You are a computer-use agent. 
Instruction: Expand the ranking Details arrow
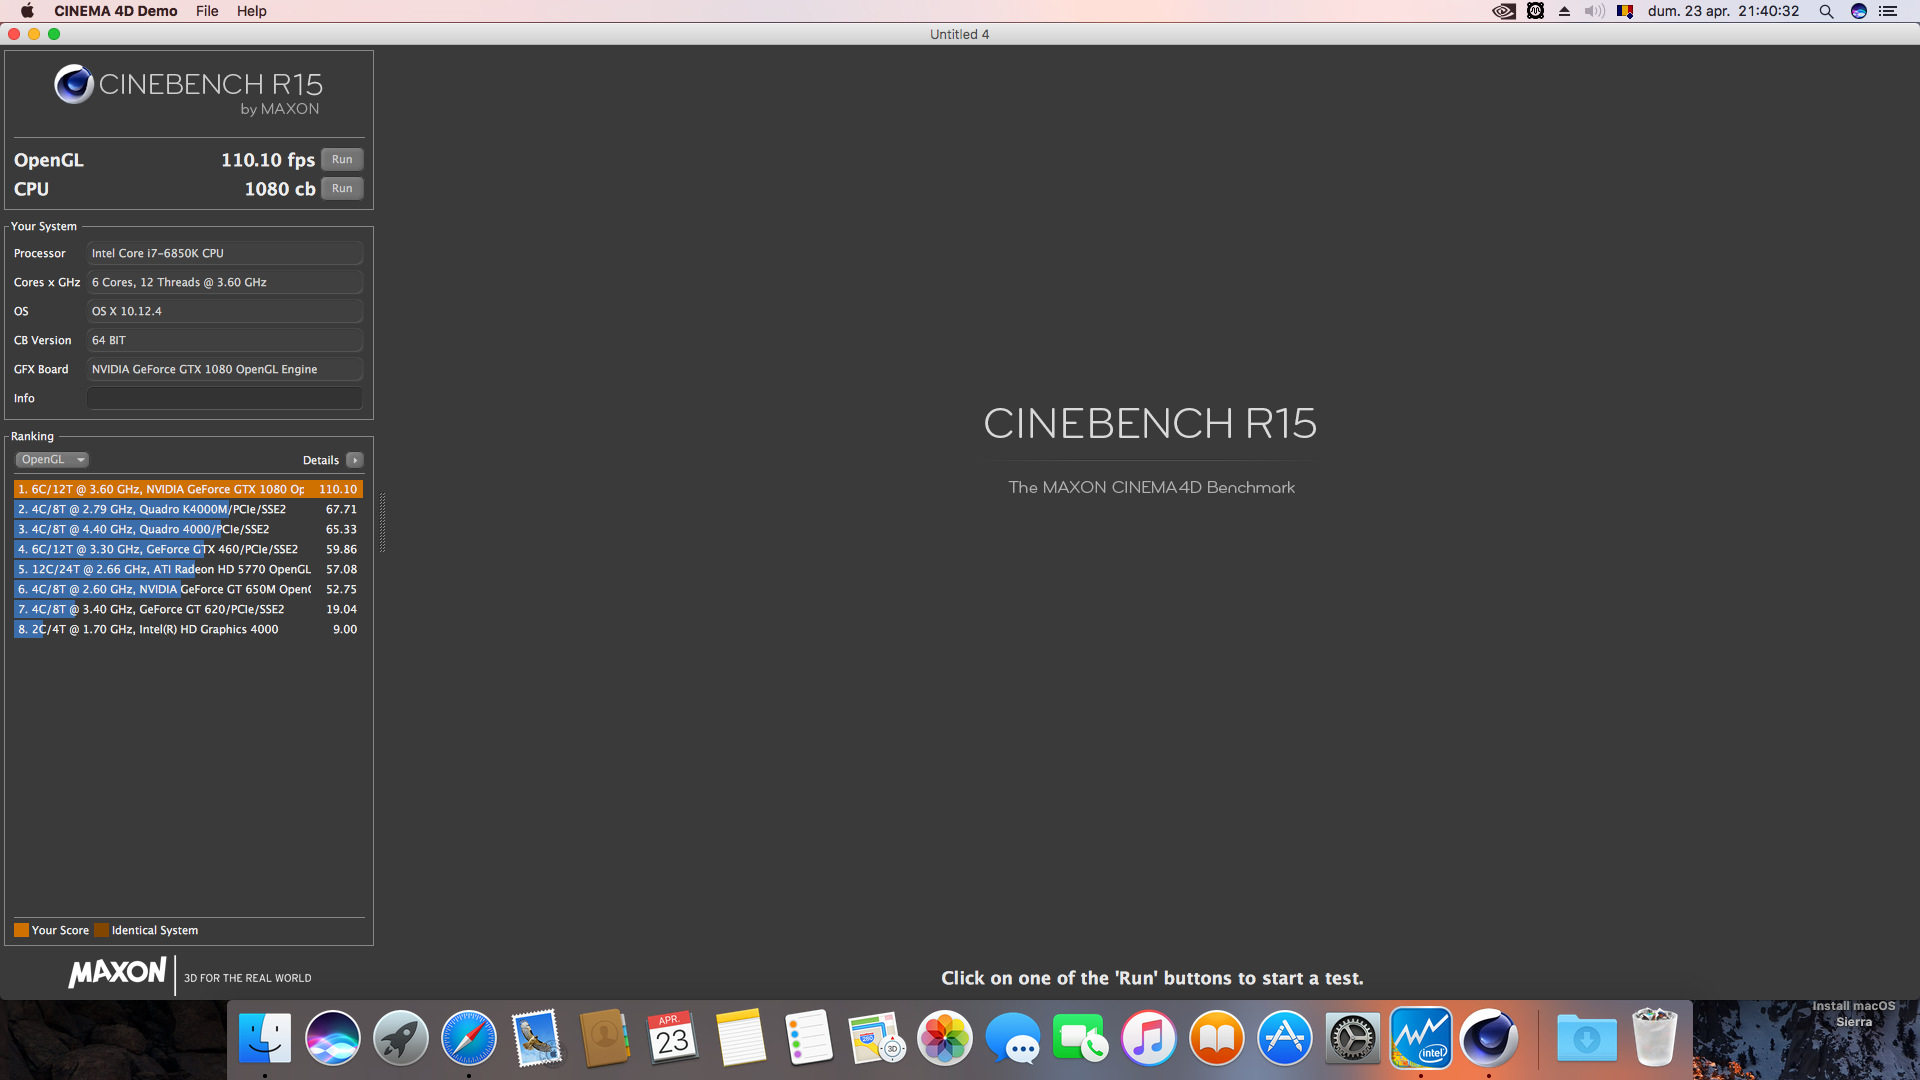click(x=355, y=460)
